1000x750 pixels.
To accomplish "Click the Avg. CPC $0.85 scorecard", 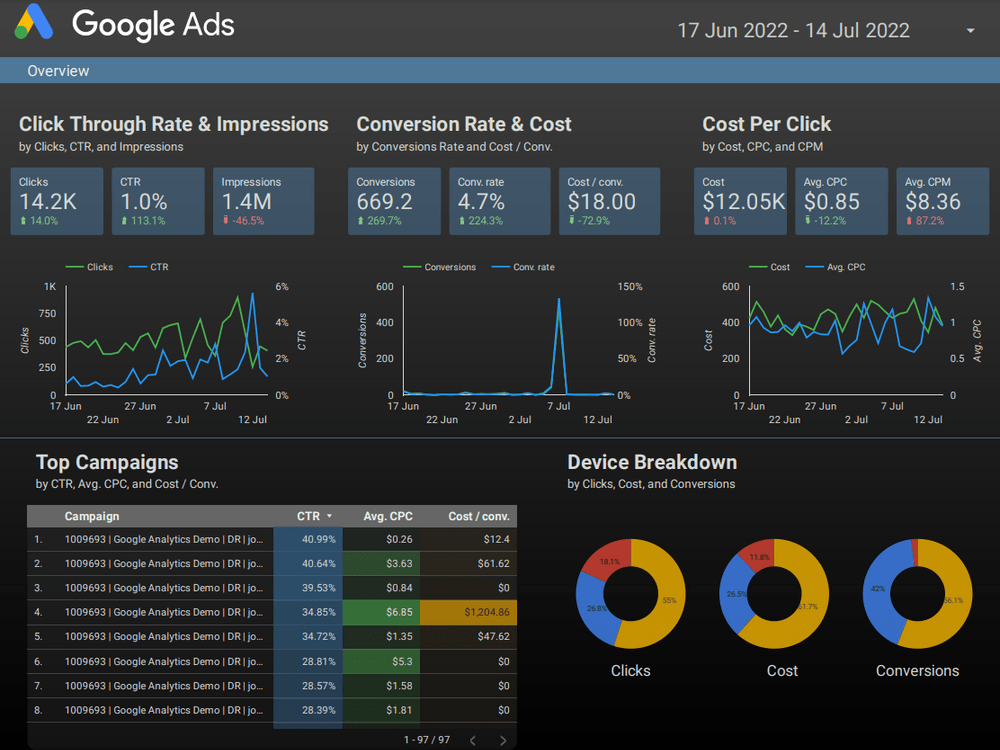I will pos(841,201).
